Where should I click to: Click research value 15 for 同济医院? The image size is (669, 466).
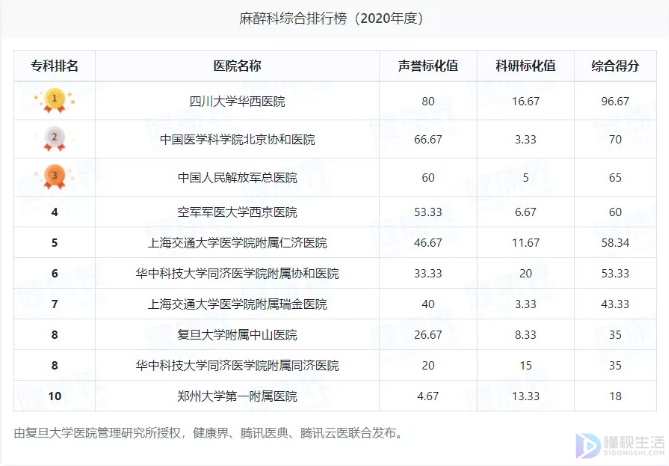pos(526,366)
